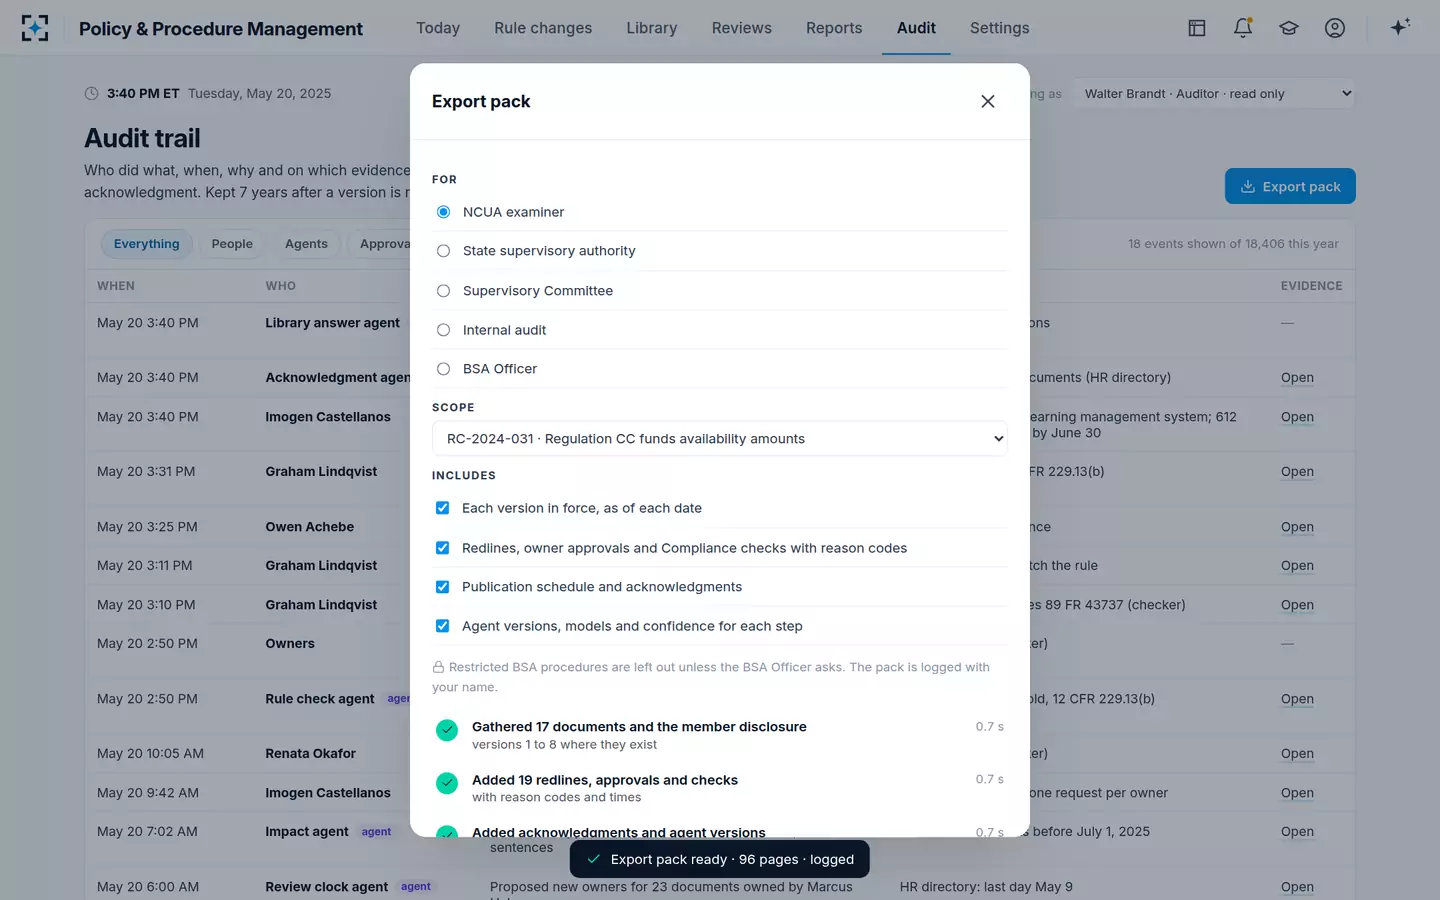Viewport: 1440px width, 900px height.
Task: Open evidence for Owen Achebe row
Action: 1297,527
